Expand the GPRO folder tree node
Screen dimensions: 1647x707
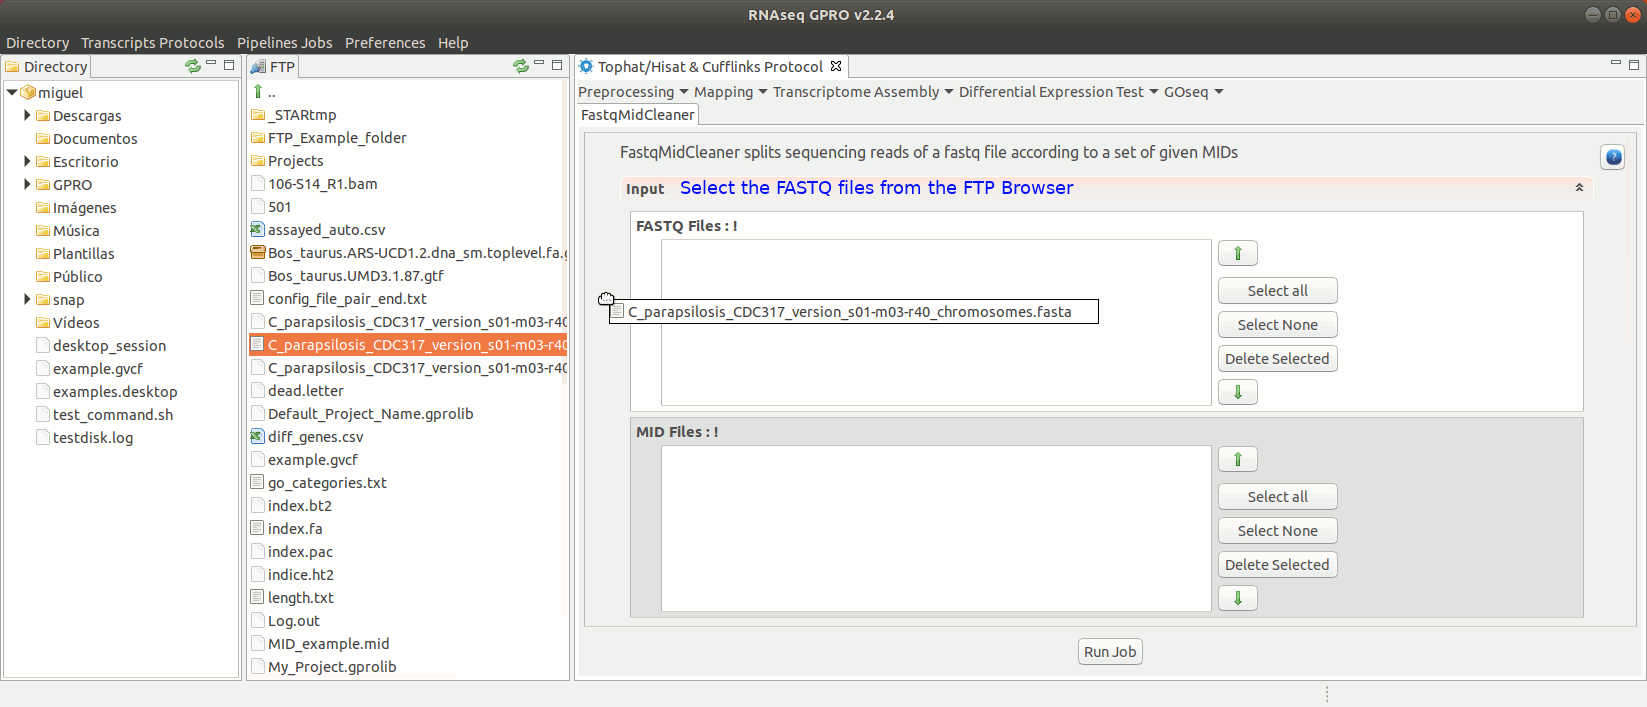click(x=27, y=185)
